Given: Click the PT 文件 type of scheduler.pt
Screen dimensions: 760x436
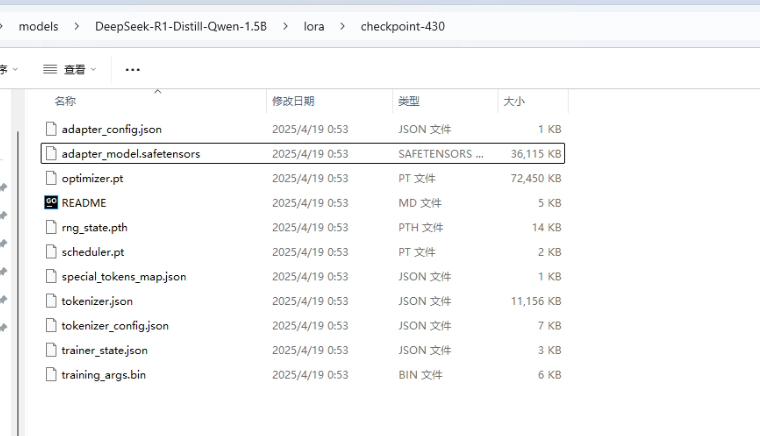Looking at the screenshot, I should (417, 252).
